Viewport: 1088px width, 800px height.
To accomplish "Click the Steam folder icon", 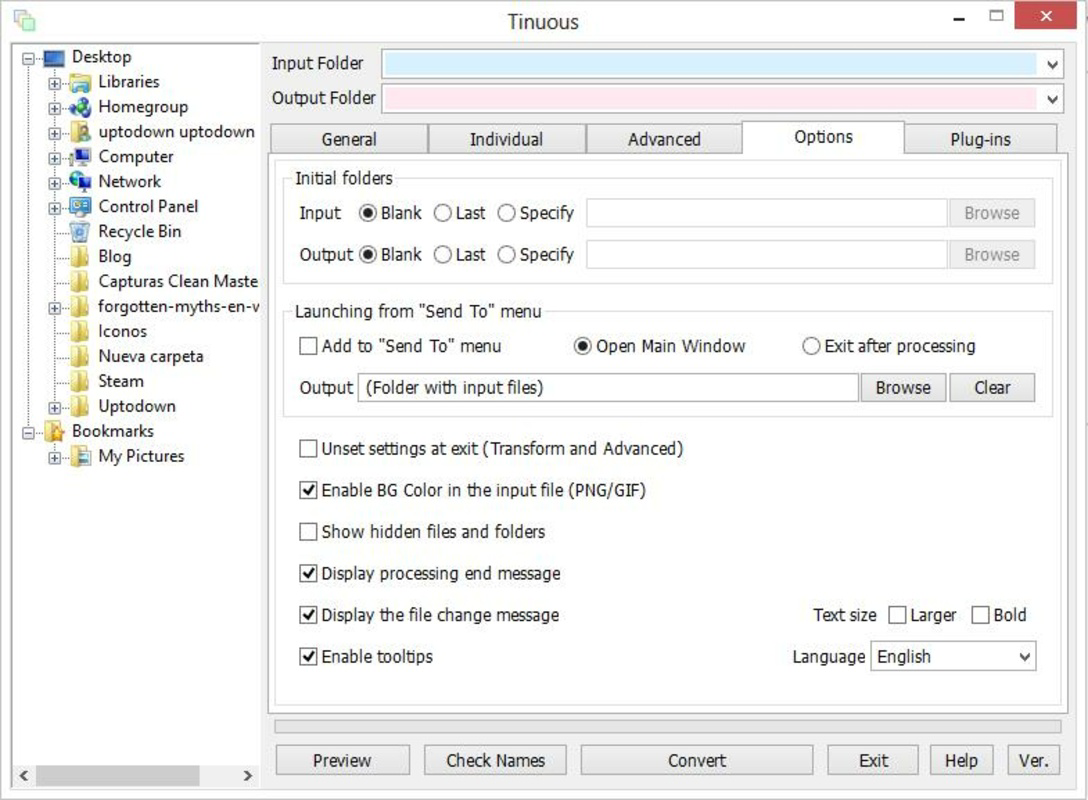I will [80, 382].
